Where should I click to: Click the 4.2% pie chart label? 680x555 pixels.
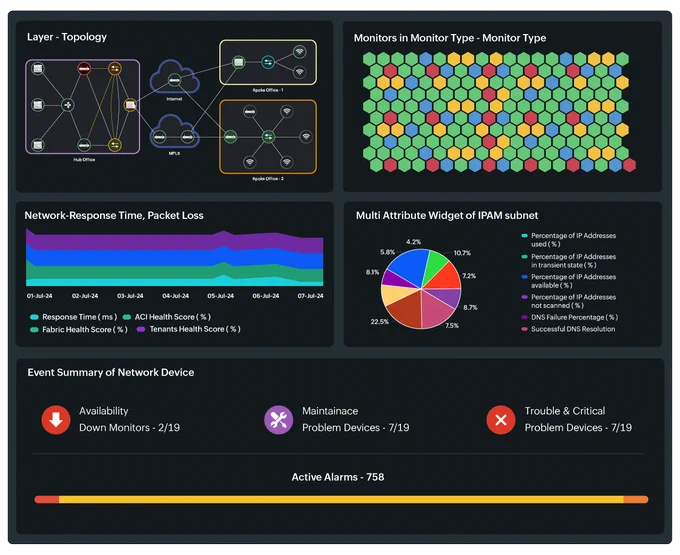413,242
